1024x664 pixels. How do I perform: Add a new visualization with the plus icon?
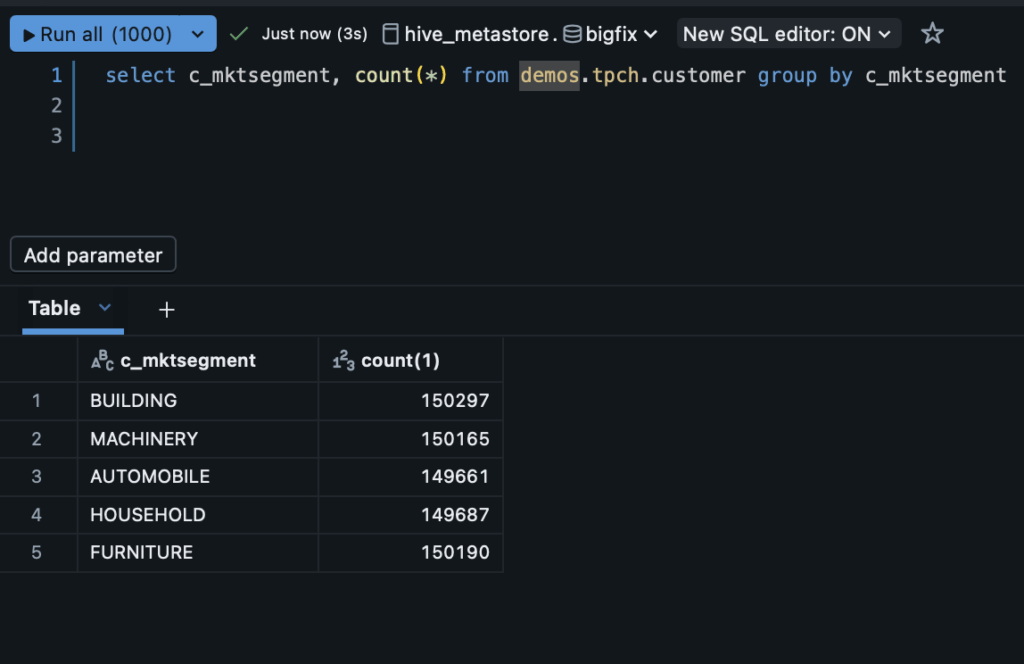click(x=167, y=310)
